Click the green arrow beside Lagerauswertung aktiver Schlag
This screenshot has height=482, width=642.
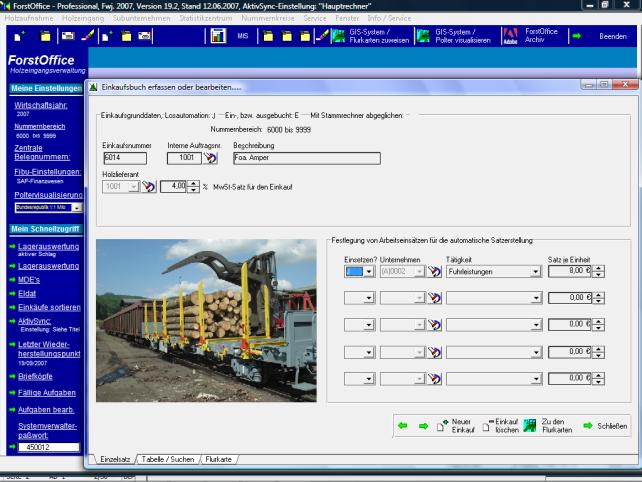(12, 247)
